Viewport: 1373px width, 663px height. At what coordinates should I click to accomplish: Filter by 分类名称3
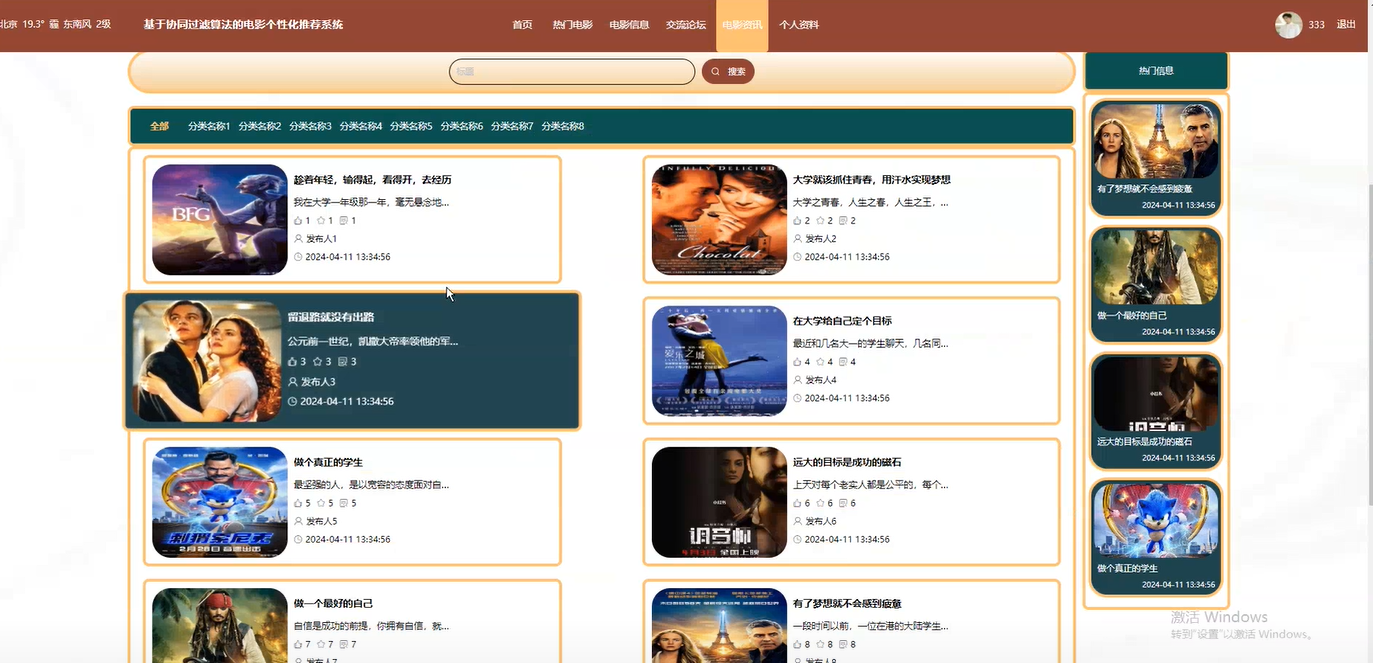(310, 126)
